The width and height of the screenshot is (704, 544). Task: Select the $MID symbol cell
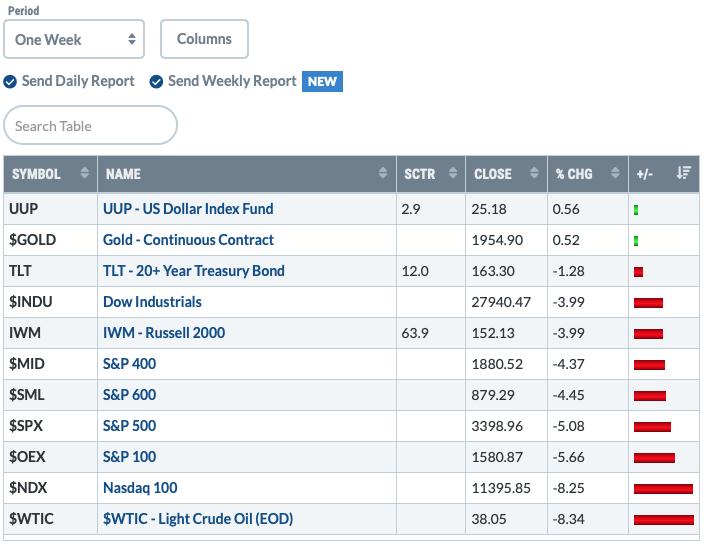50,364
